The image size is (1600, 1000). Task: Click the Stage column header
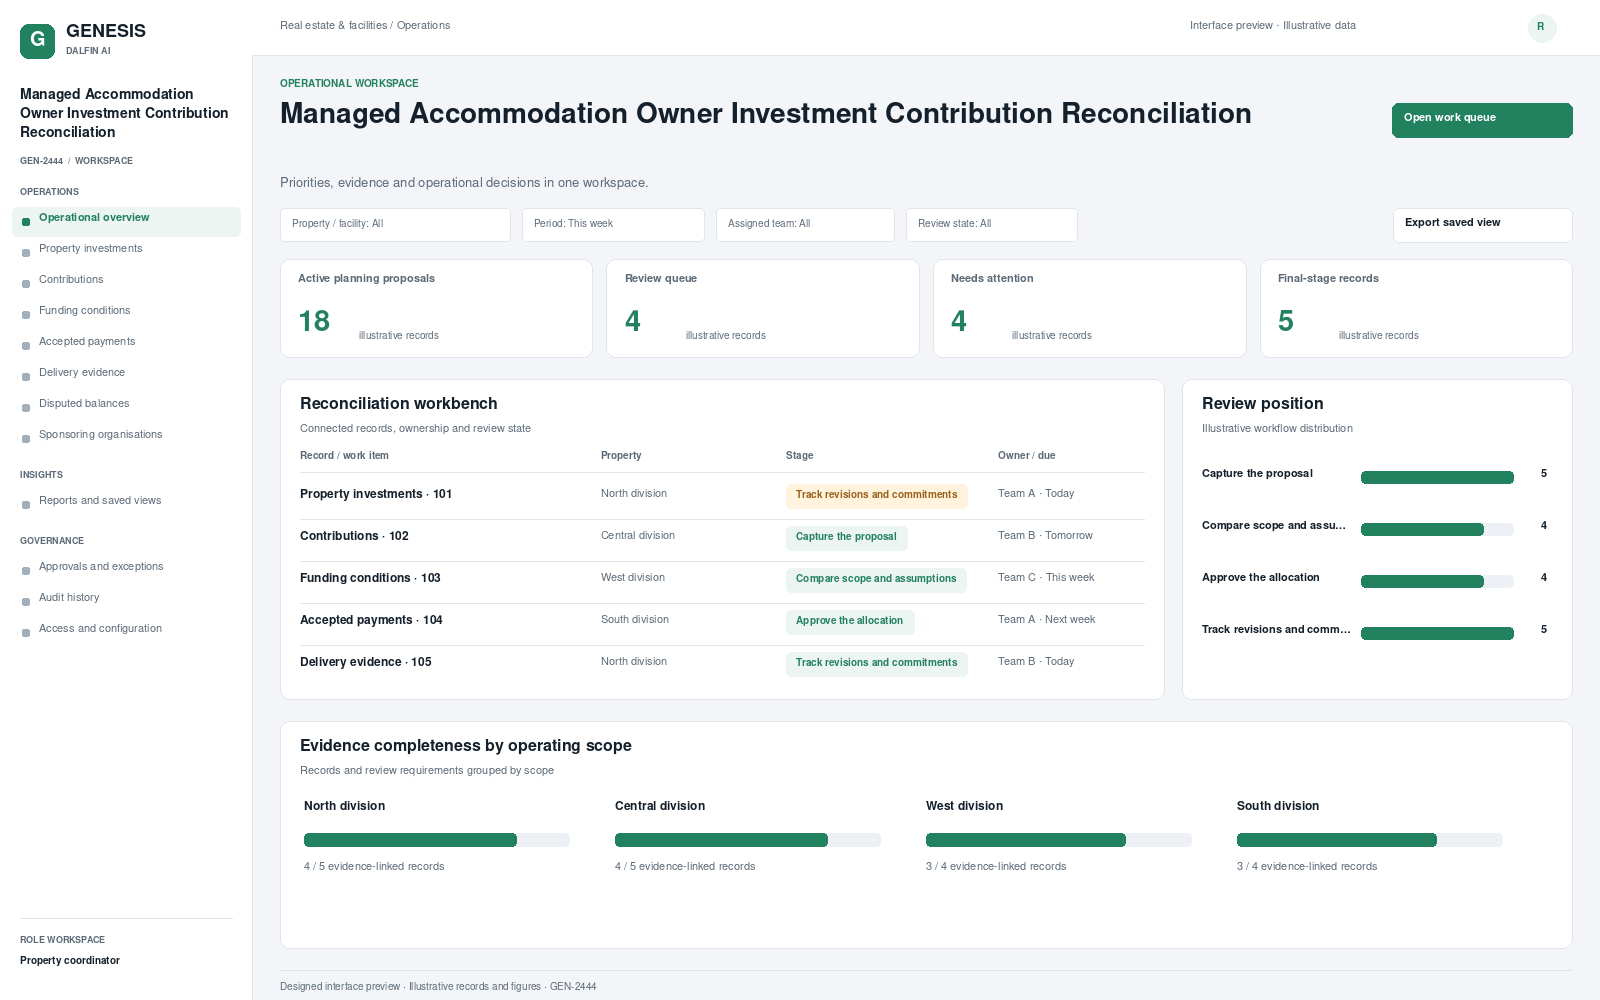pyautogui.click(x=799, y=455)
